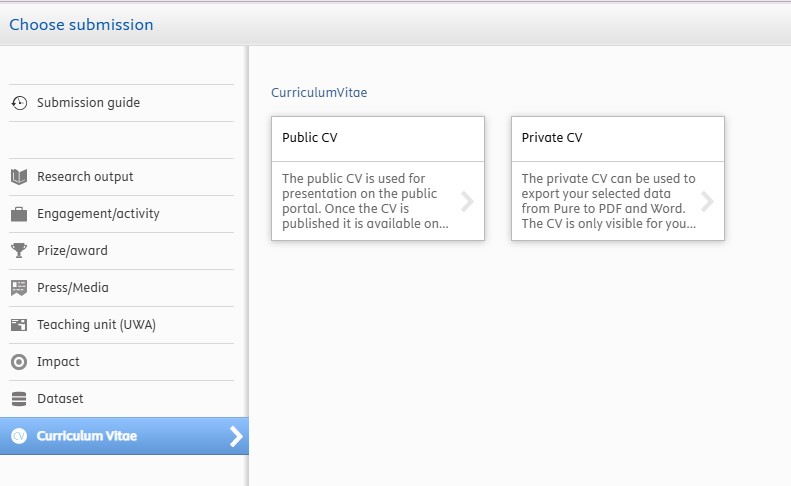791x486 pixels.
Task: Click the Submission guide clock icon
Action: click(x=19, y=103)
